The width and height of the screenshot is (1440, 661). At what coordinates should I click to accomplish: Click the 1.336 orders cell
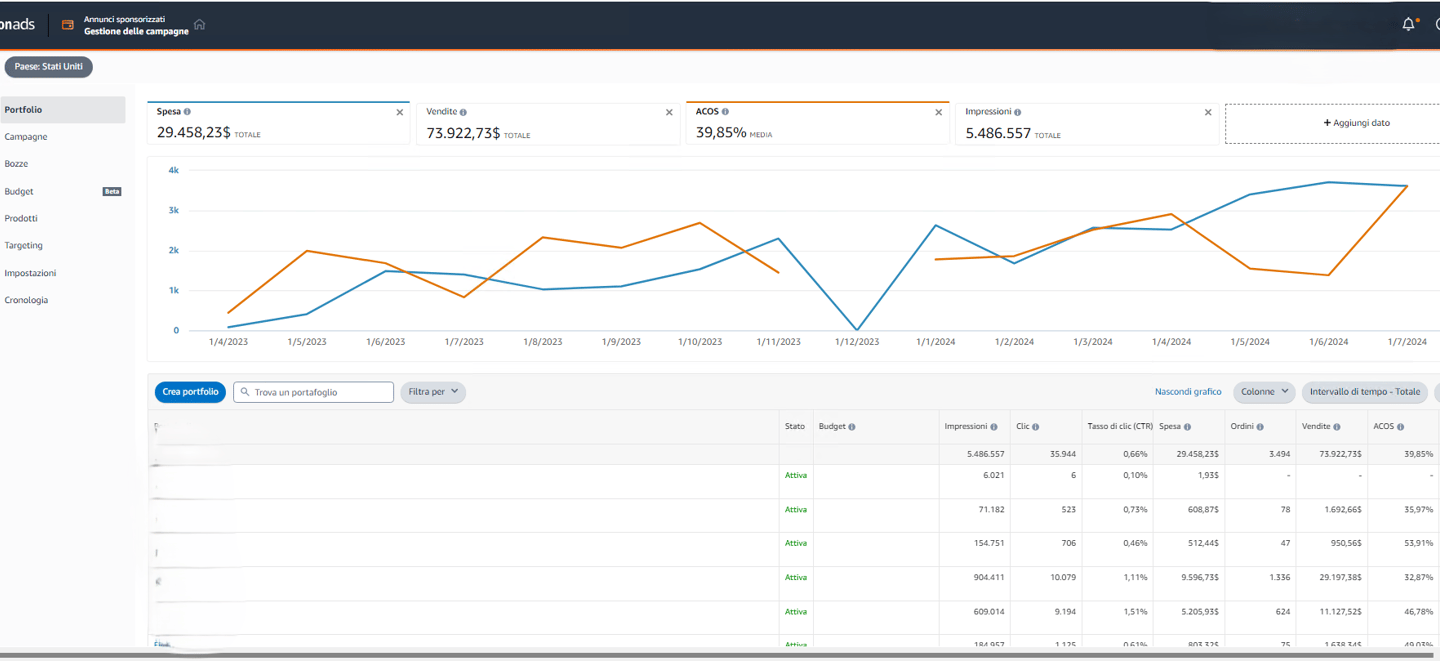1279,578
